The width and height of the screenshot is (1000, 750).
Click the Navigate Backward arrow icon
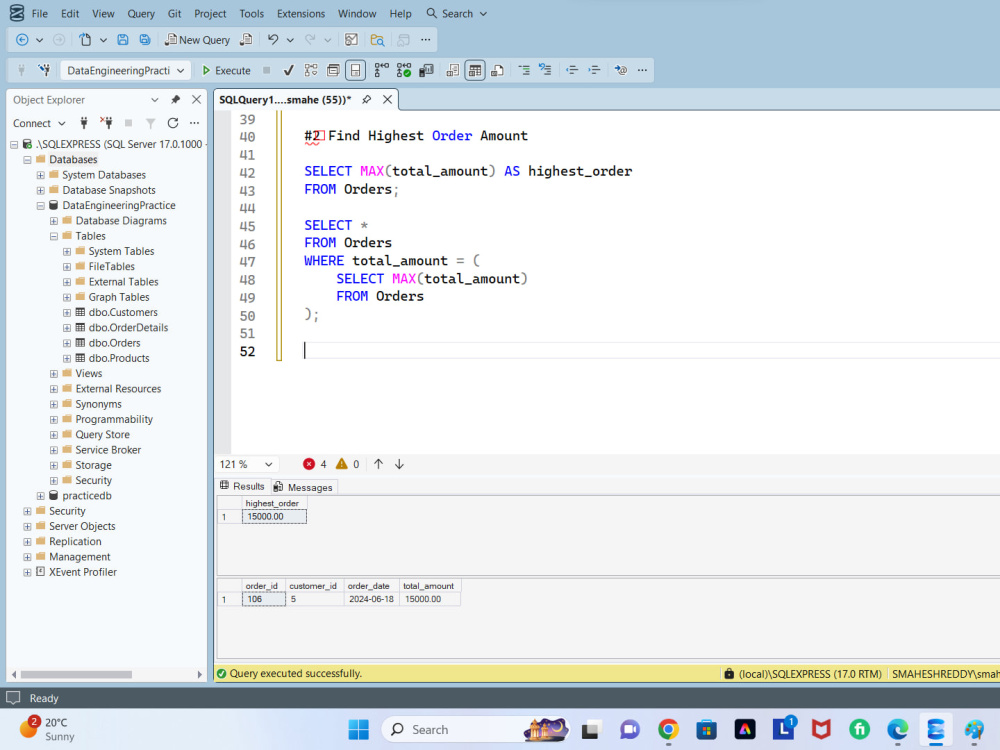tap(22, 40)
